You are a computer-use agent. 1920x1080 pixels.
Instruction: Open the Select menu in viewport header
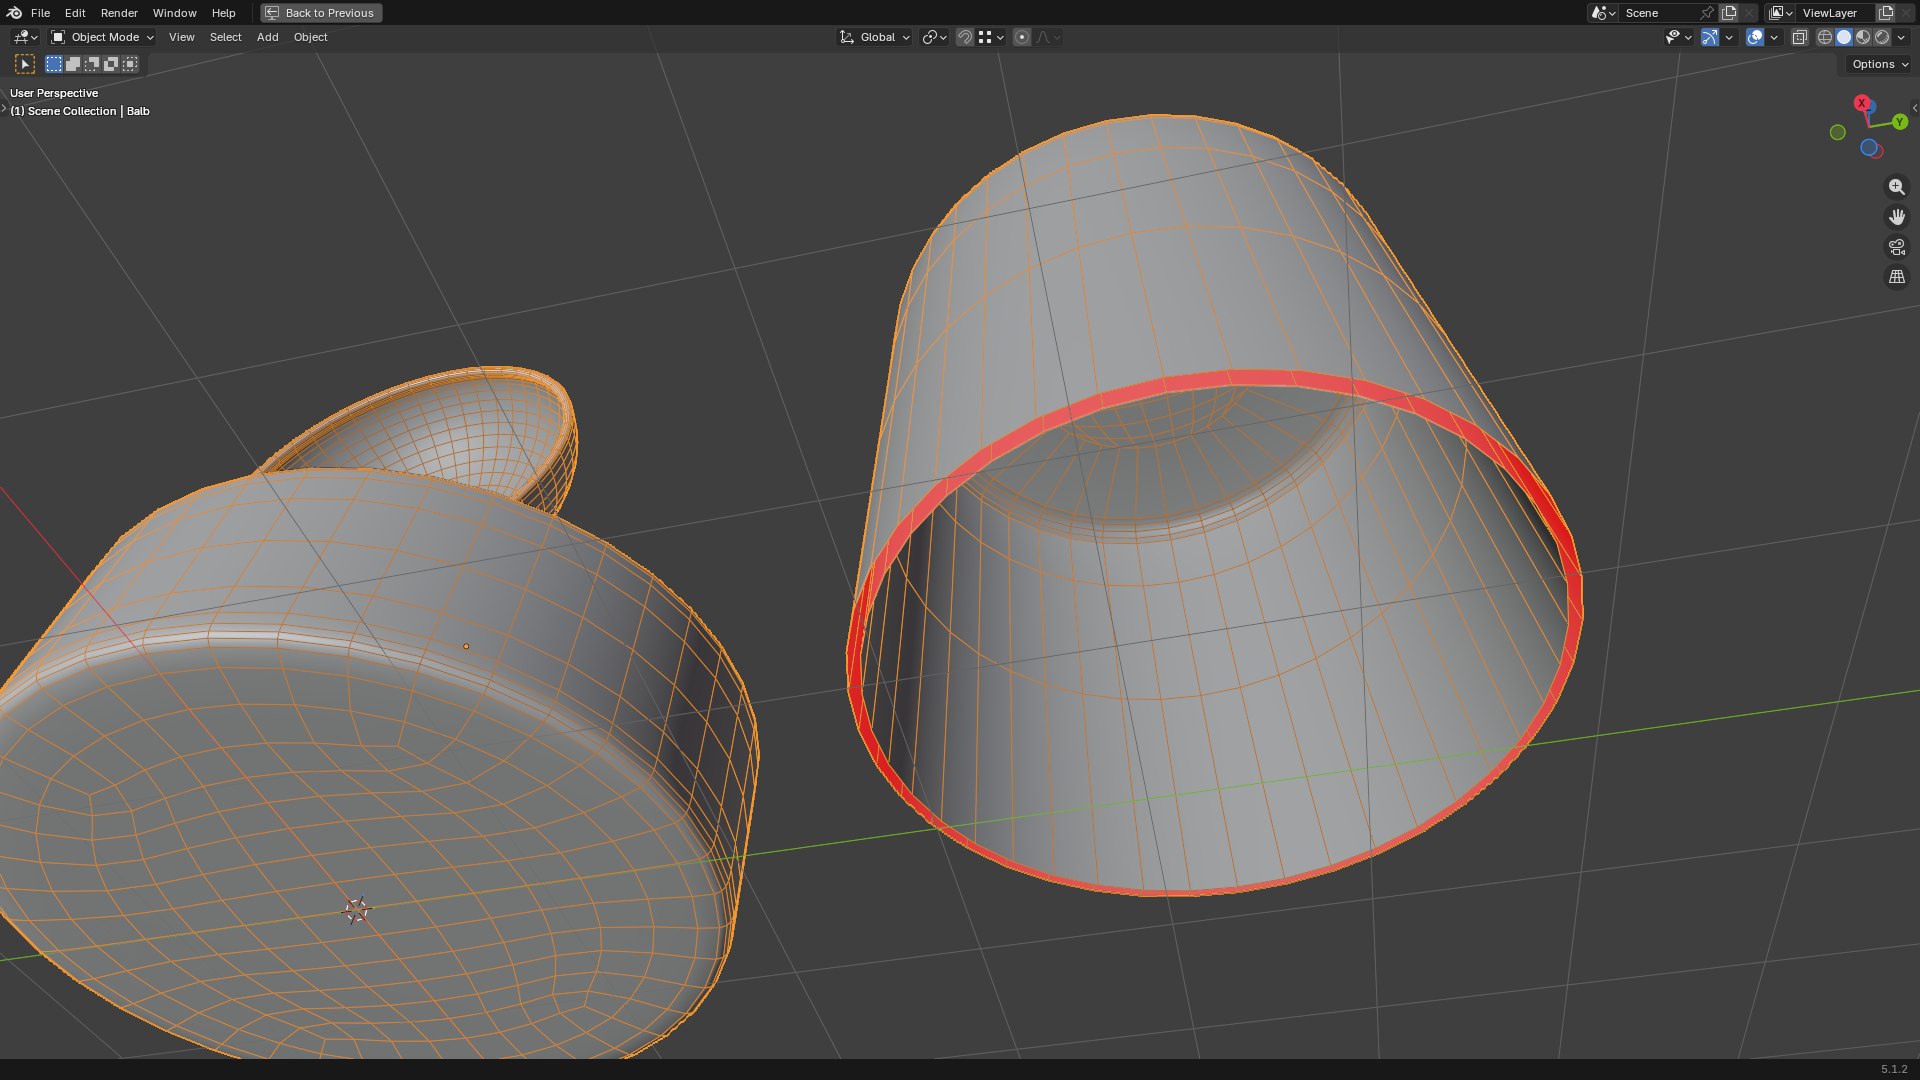coord(225,37)
